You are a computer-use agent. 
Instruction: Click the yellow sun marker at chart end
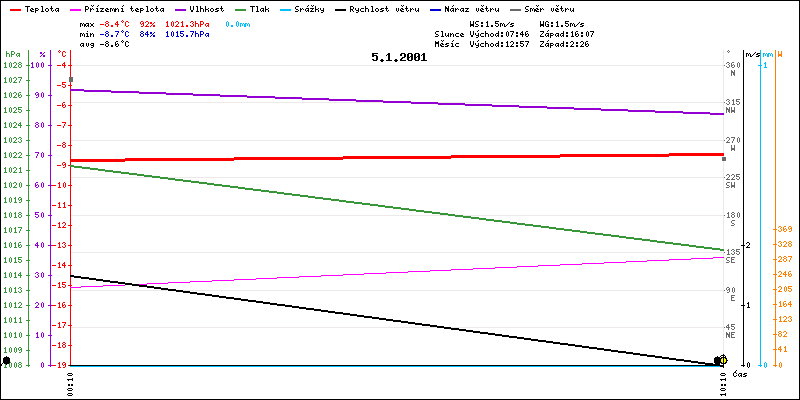(x=723, y=360)
